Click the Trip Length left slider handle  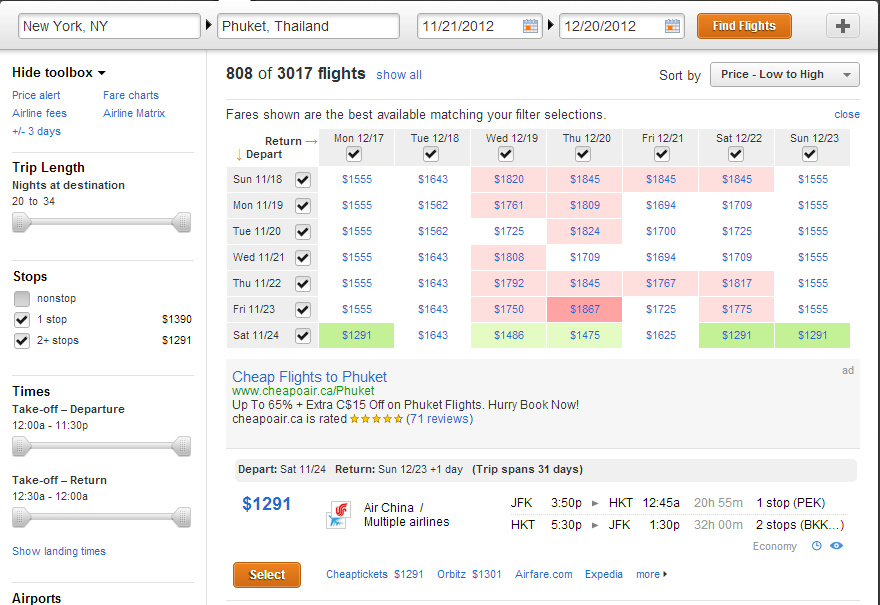20,222
